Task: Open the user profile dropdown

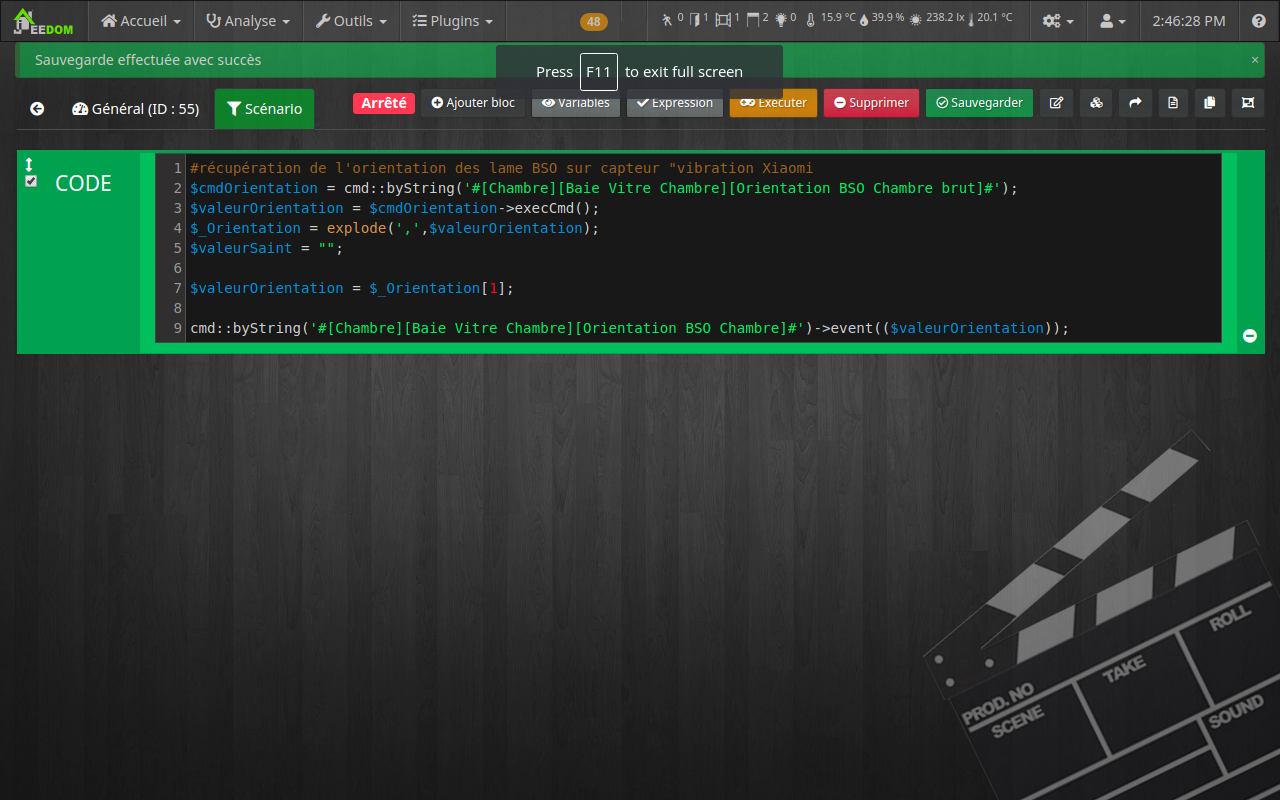Action: click(x=1112, y=21)
